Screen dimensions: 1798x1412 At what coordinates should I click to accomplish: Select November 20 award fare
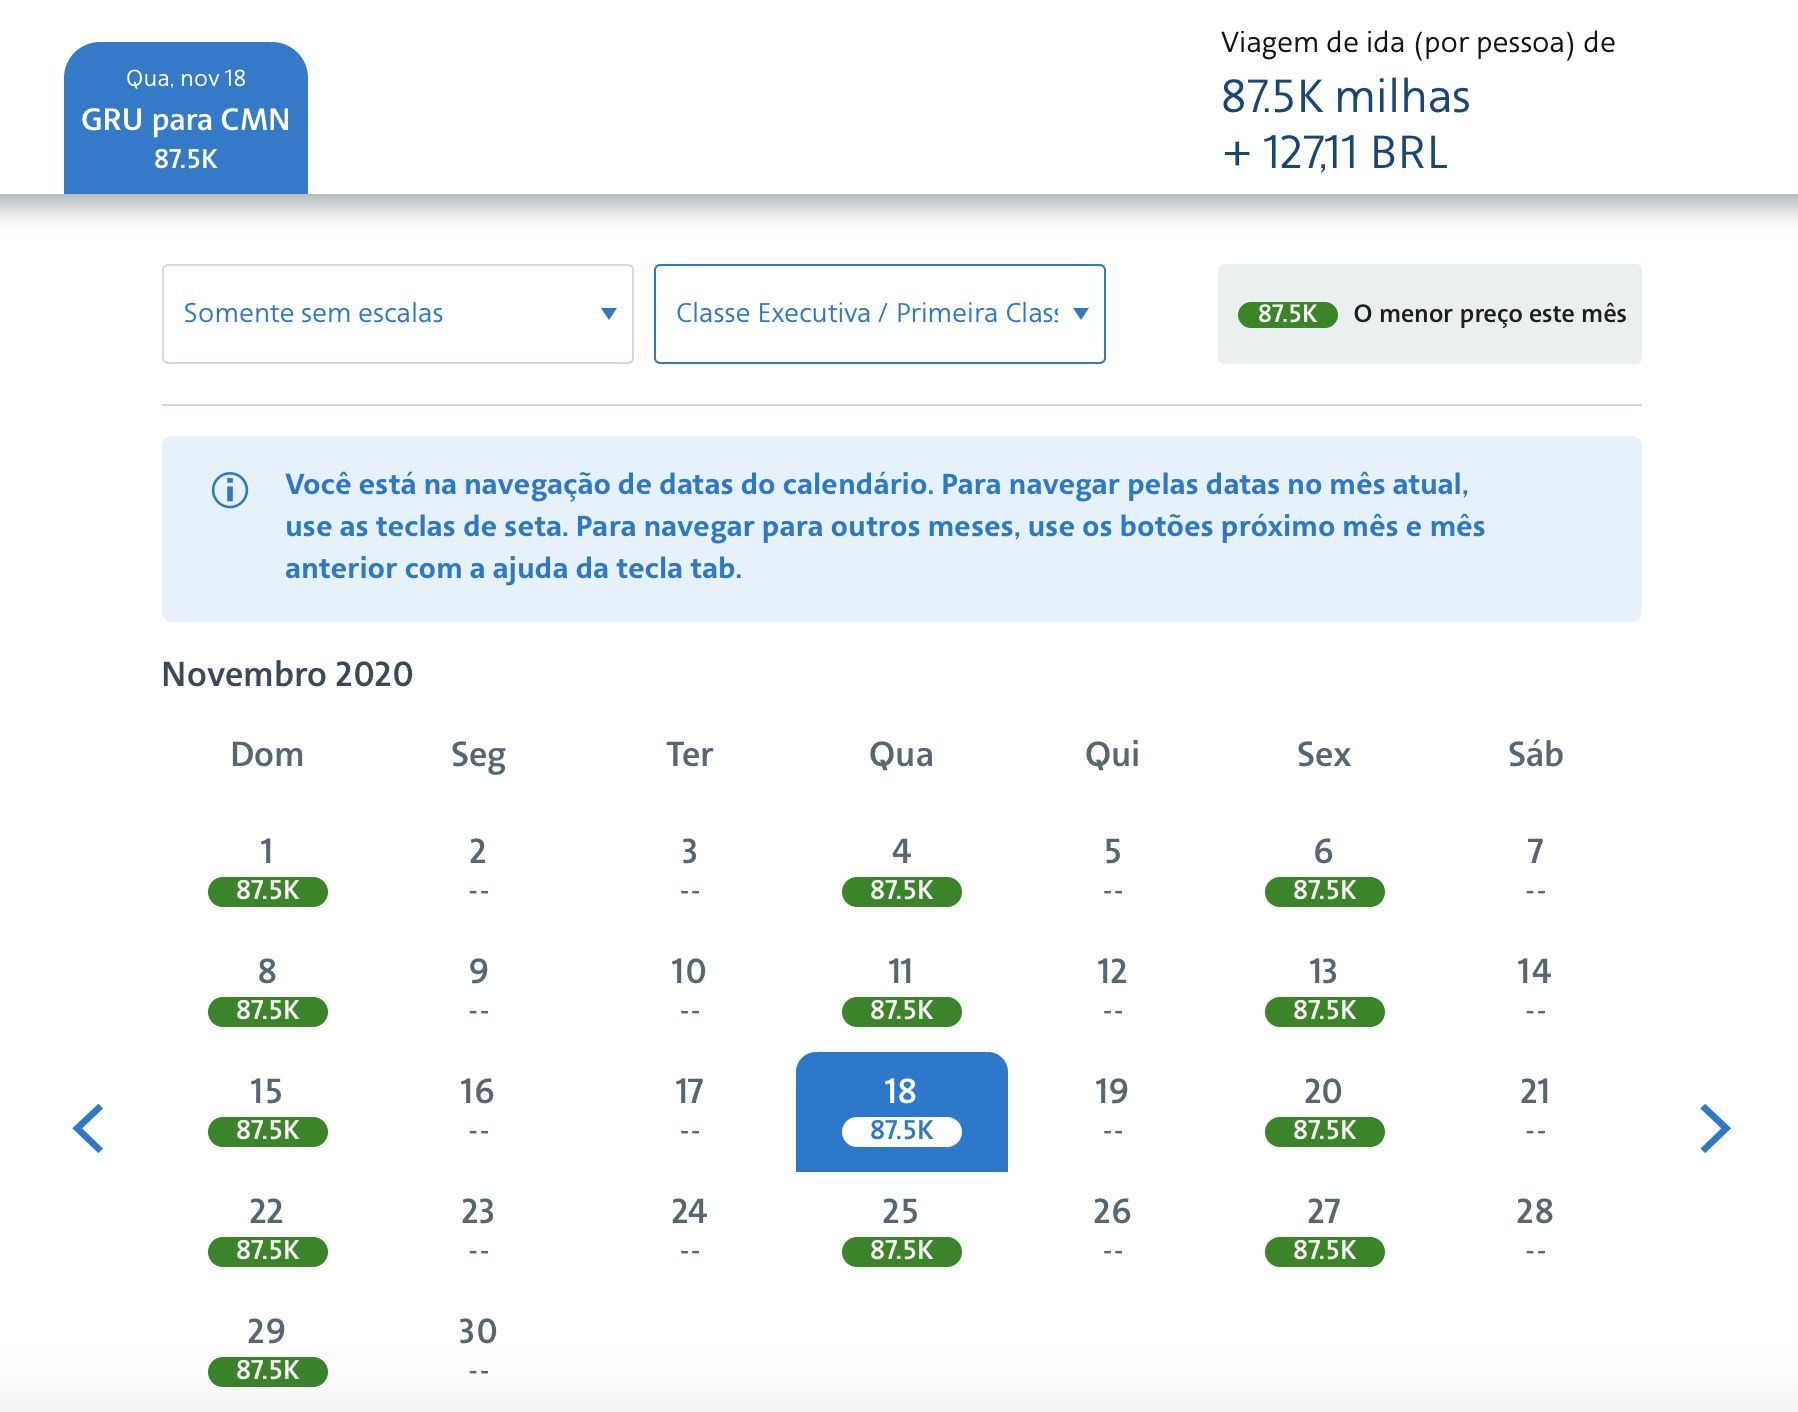(x=1324, y=1111)
